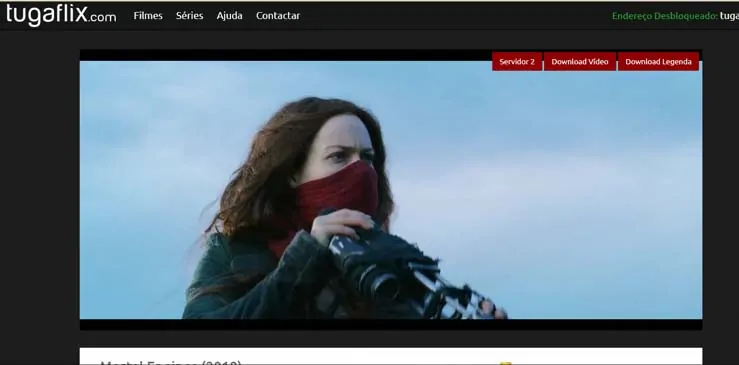
Task: Open the Séries menu item
Action: tap(189, 16)
